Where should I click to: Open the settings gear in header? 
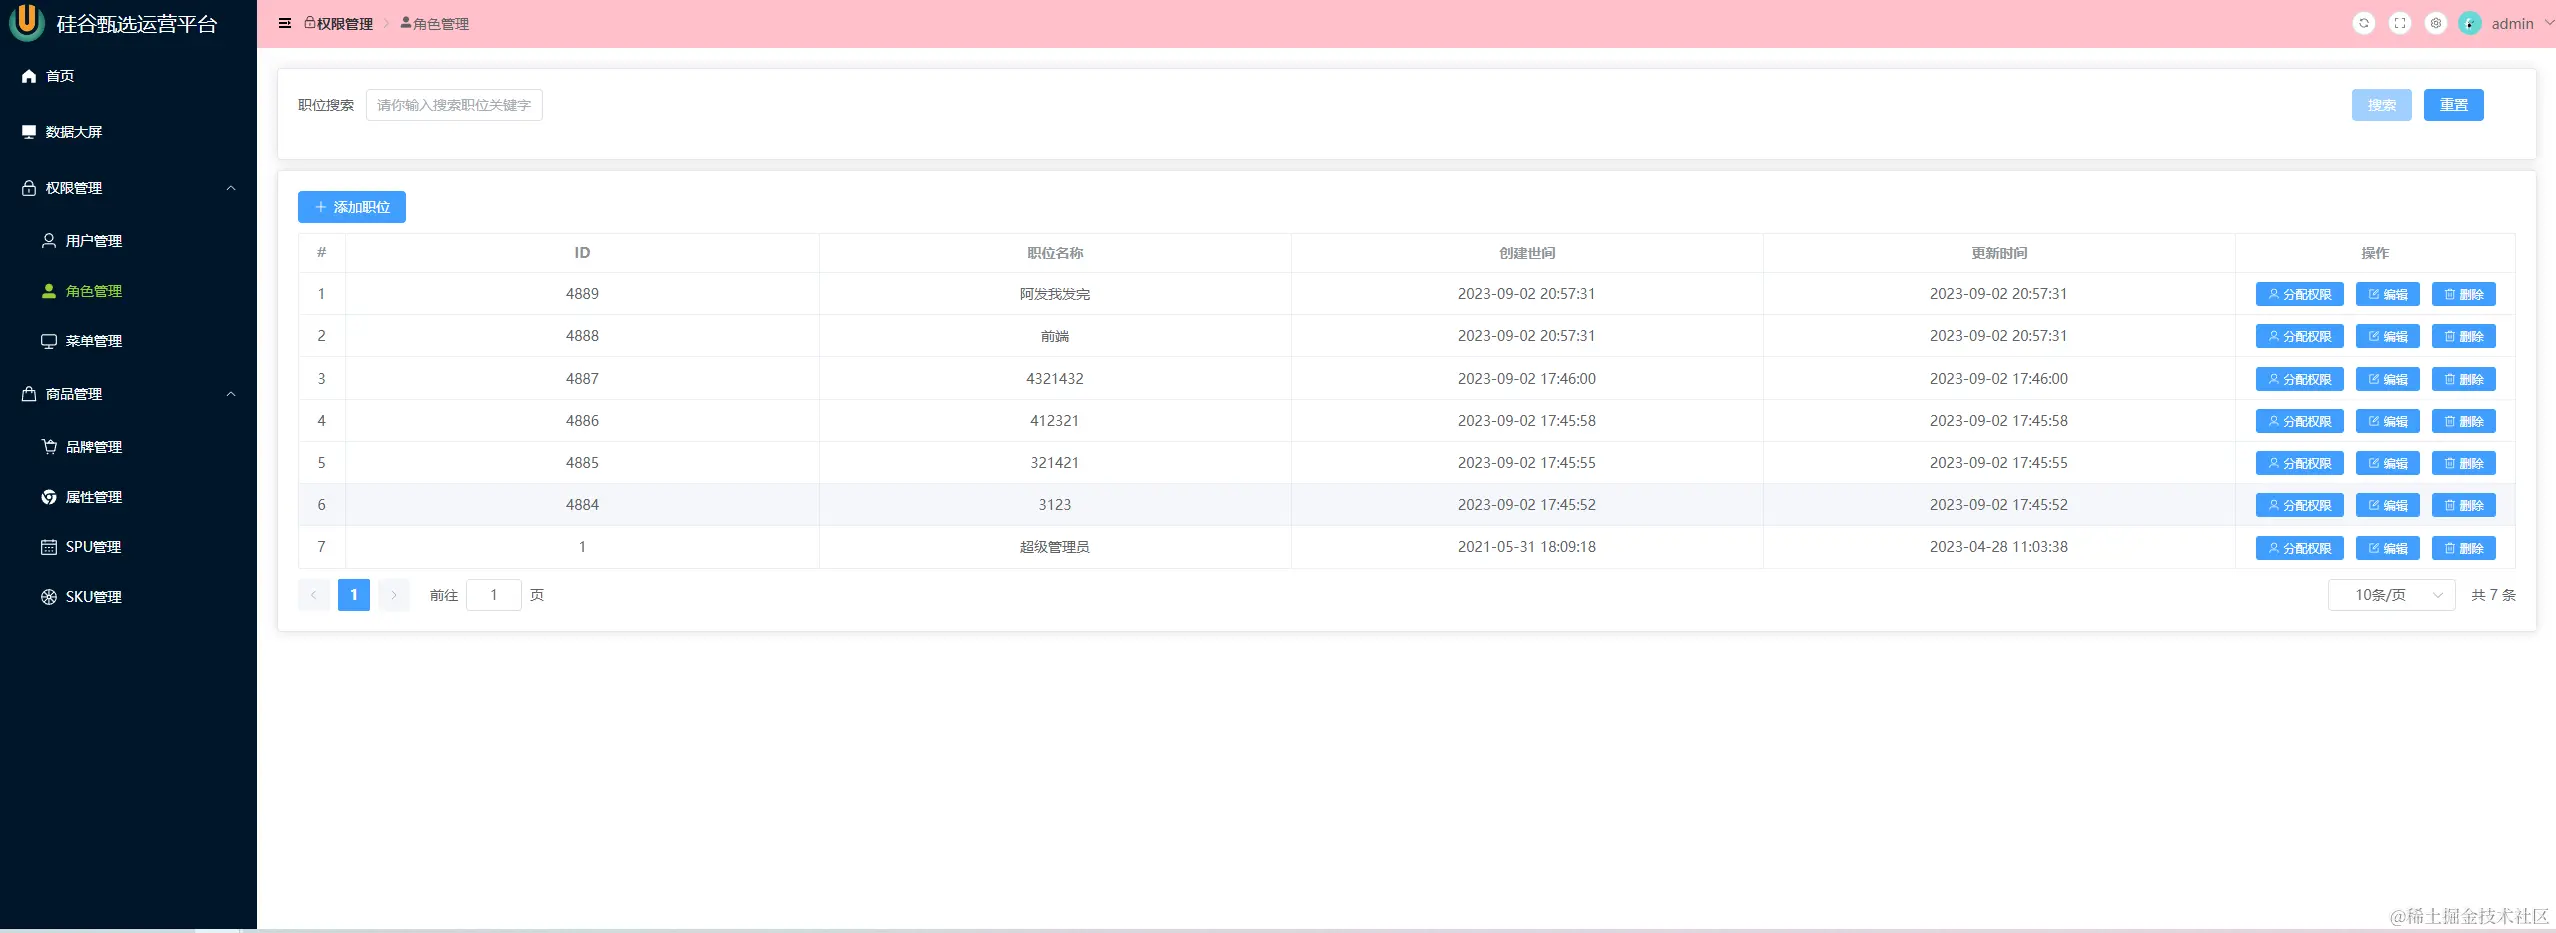(x=2436, y=23)
